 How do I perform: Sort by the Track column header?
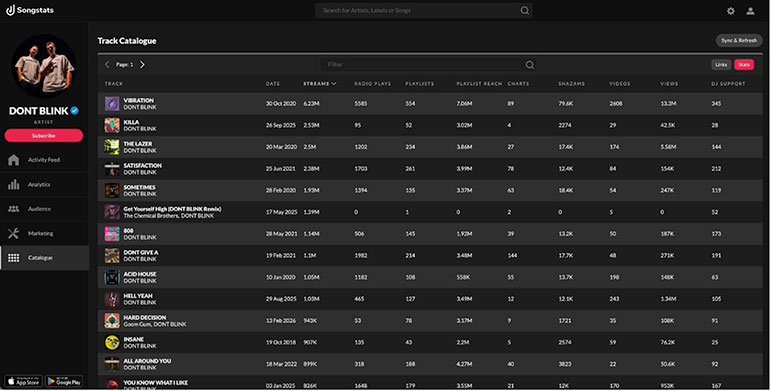114,84
